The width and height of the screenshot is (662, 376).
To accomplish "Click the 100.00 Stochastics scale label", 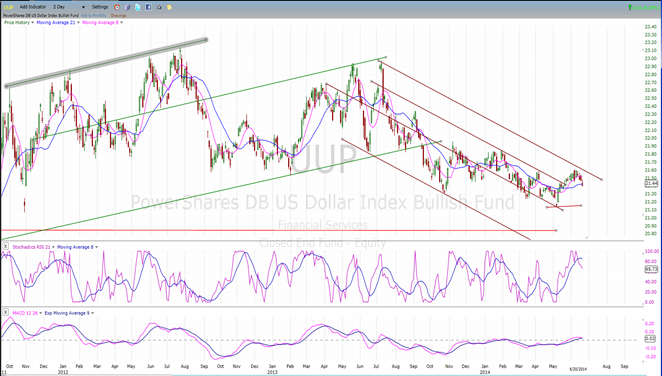I will (652, 251).
